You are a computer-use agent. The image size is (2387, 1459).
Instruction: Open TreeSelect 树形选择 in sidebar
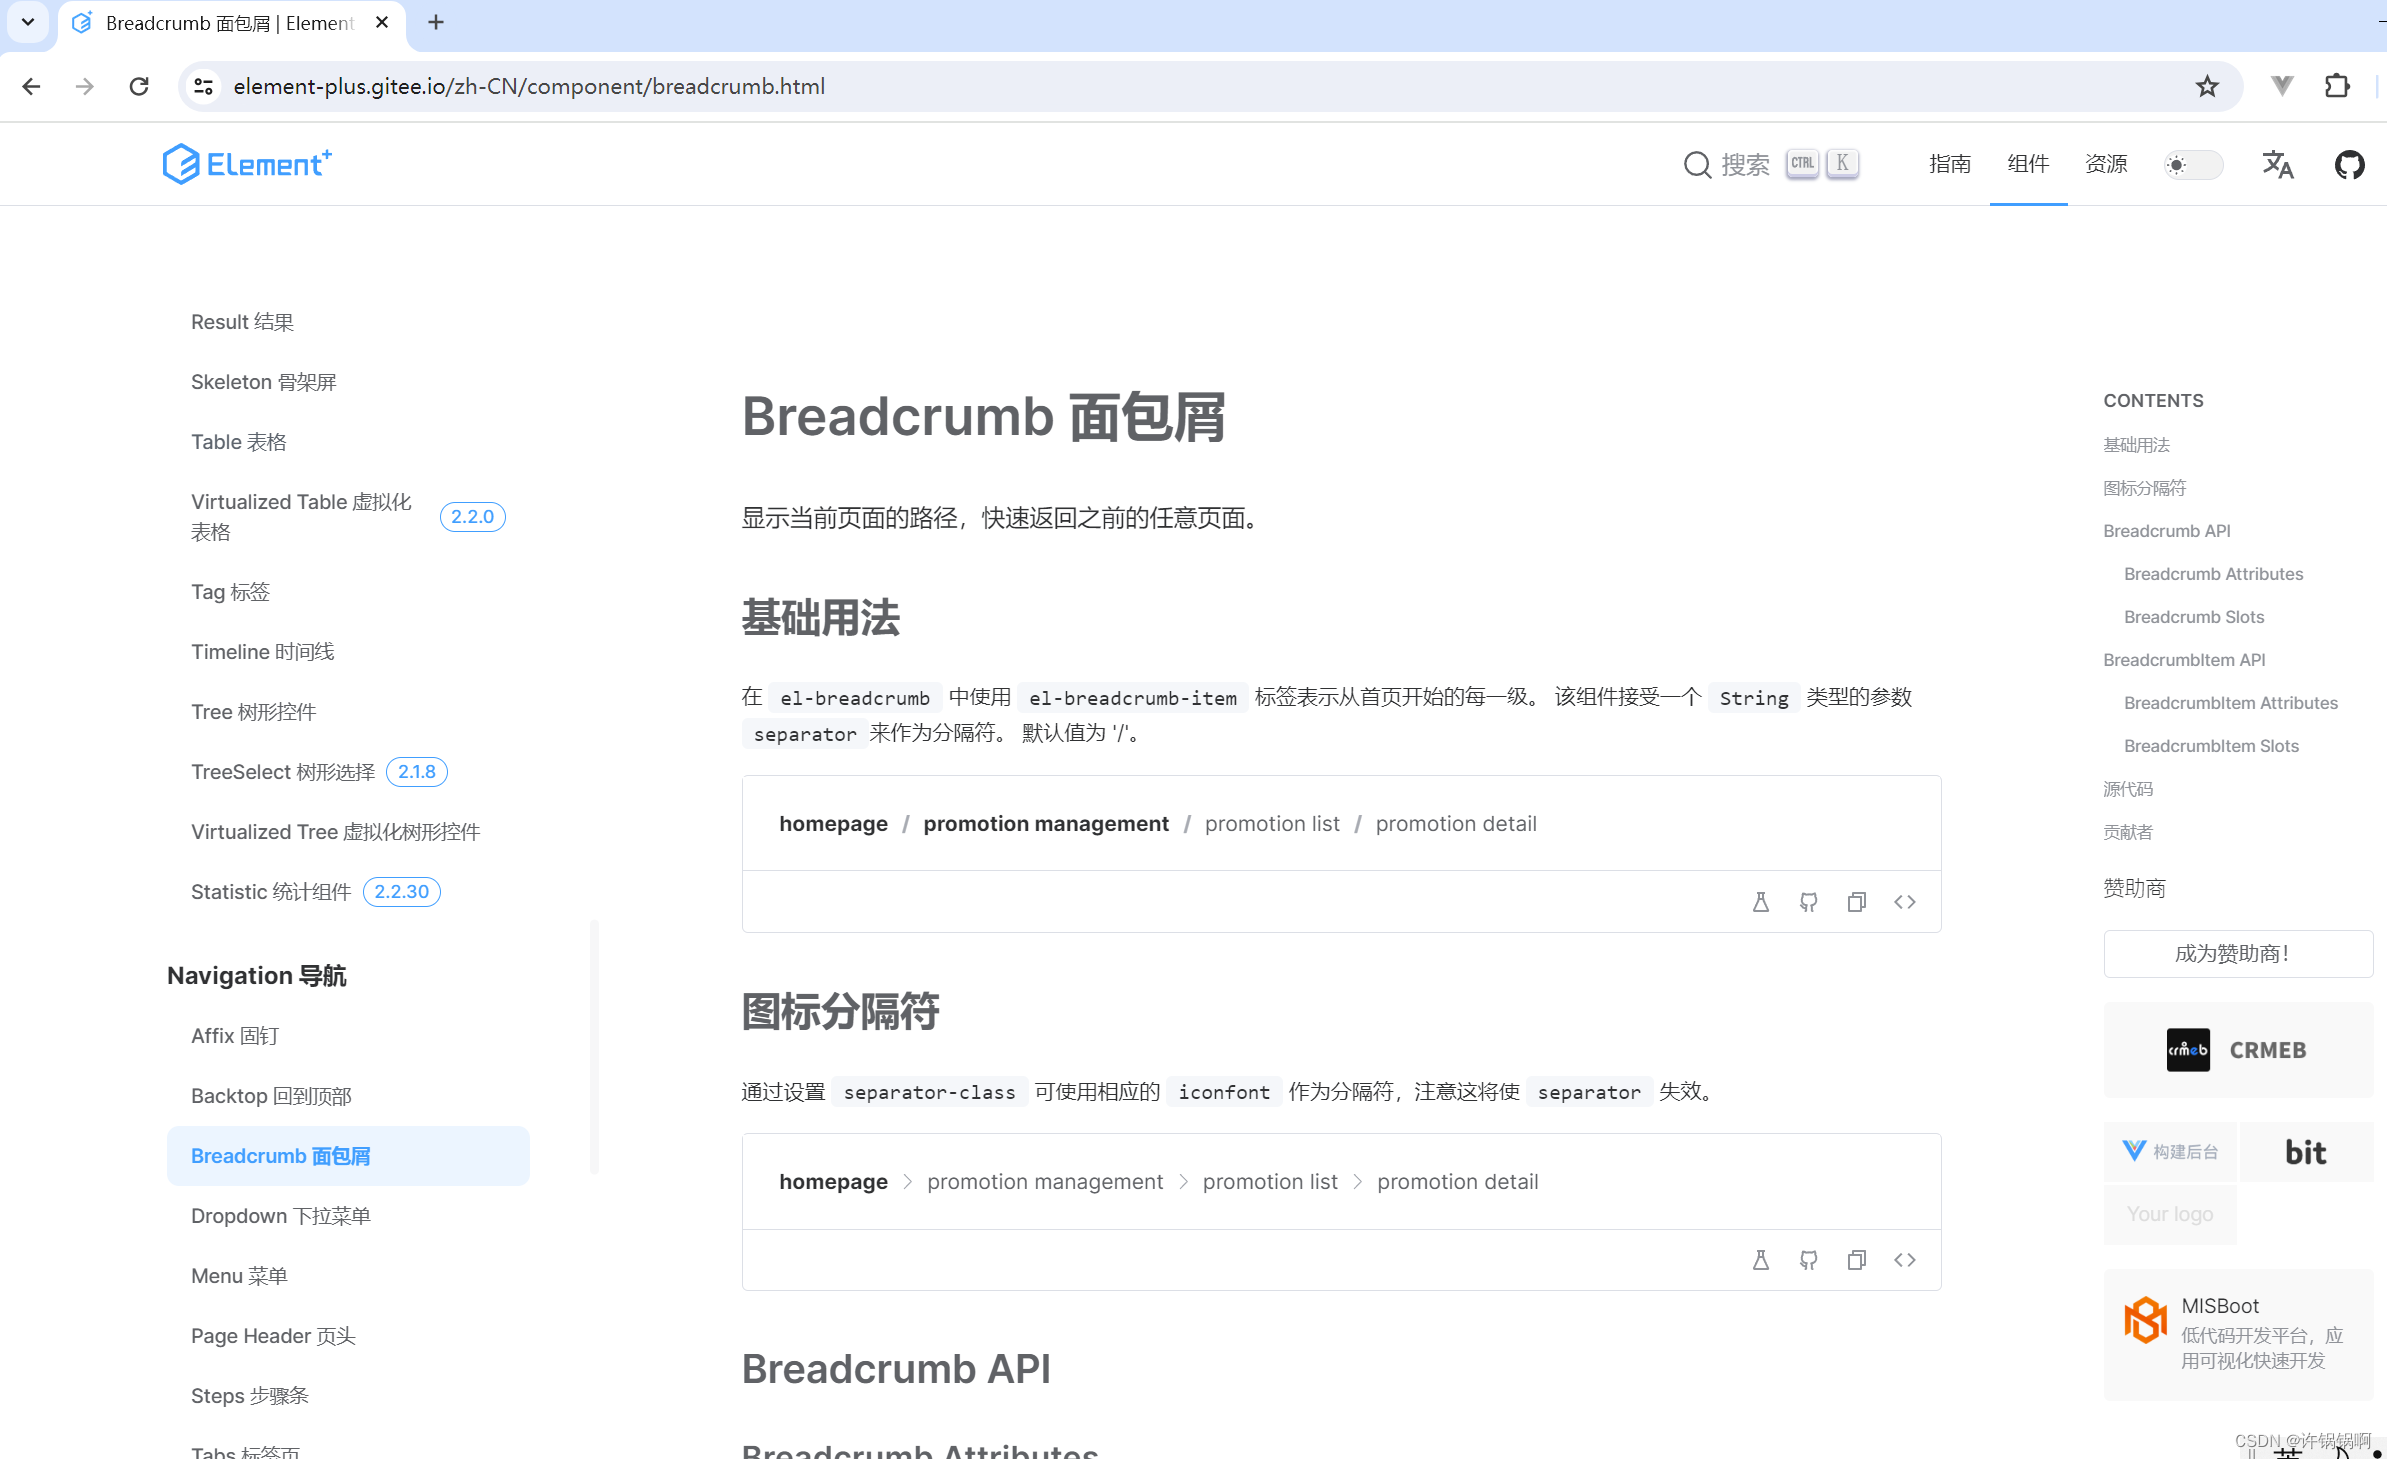click(283, 772)
